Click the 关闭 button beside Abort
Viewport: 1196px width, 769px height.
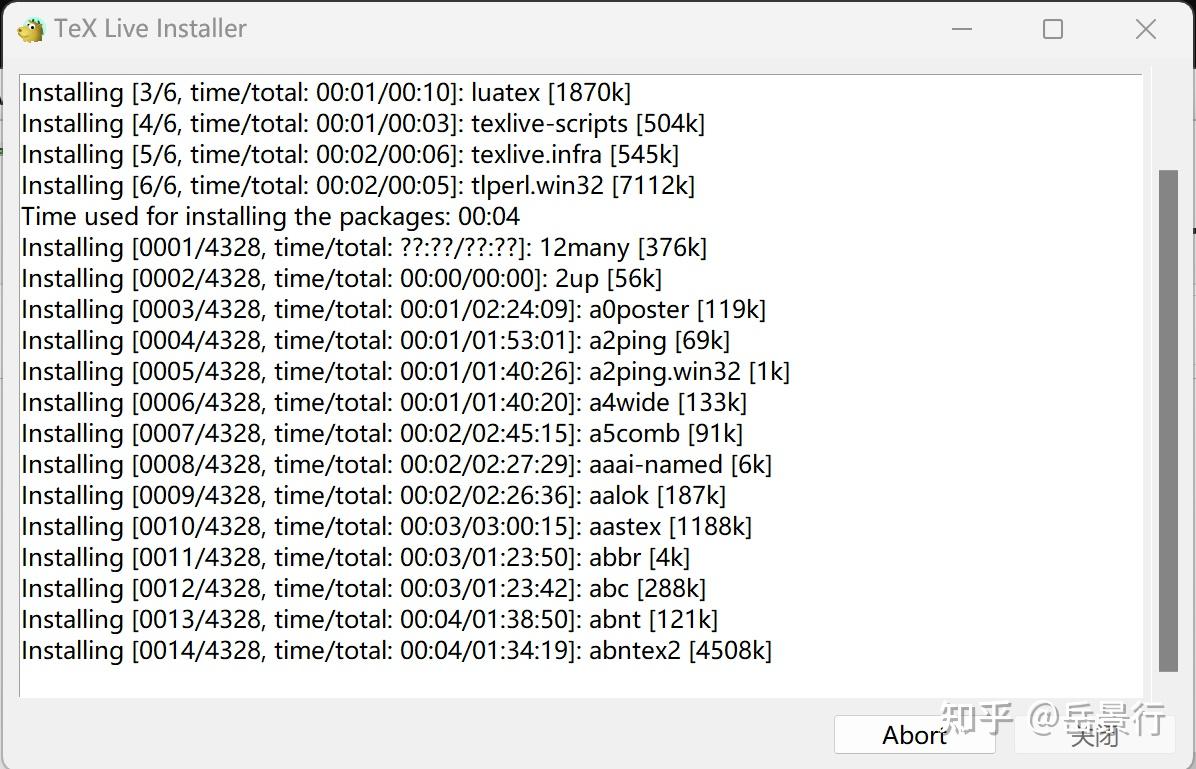[x=1094, y=735]
